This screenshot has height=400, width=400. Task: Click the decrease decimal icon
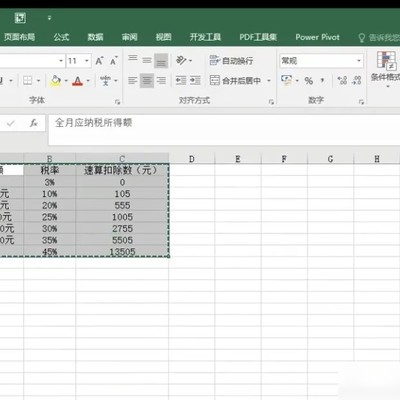(357, 80)
